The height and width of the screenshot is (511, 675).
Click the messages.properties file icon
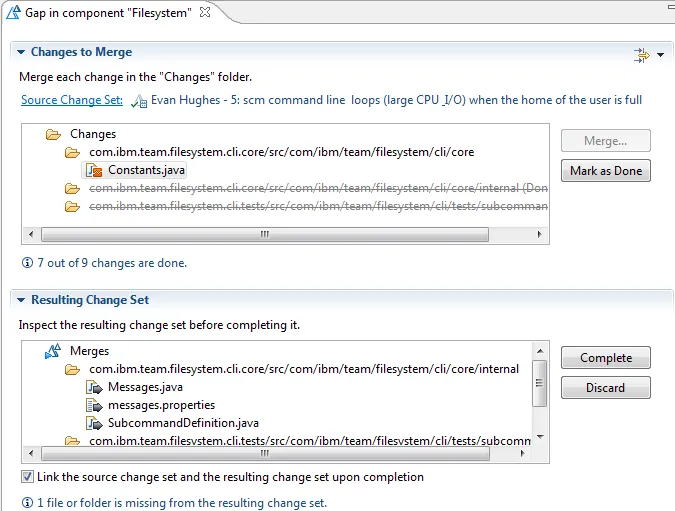[x=95, y=405]
